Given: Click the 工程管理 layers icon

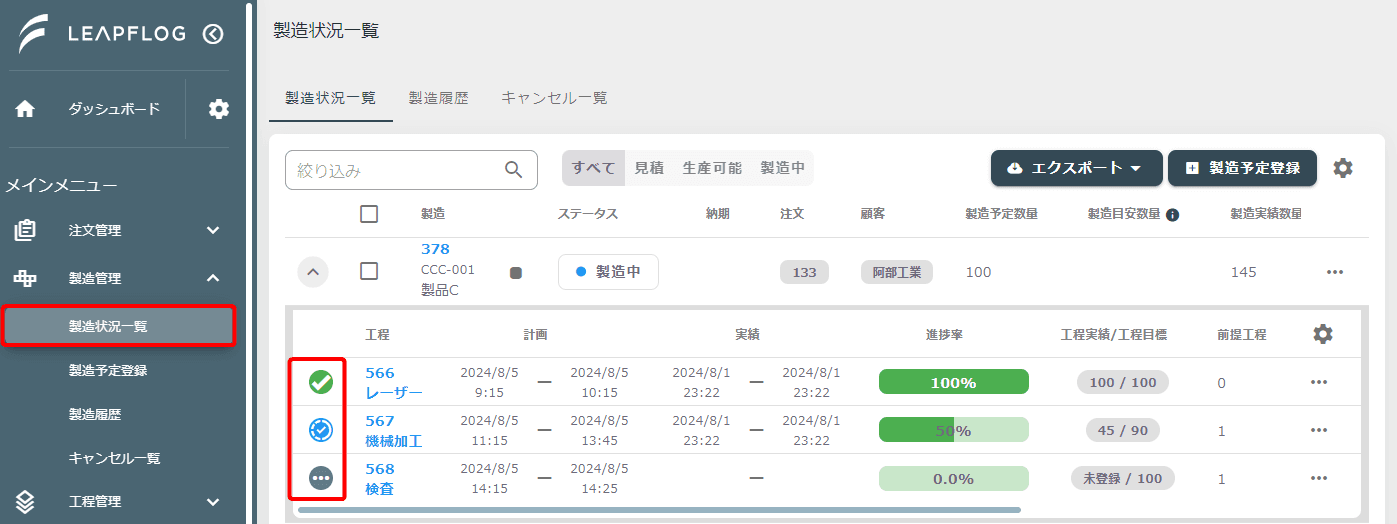Looking at the screenshot, I should 25,502.
